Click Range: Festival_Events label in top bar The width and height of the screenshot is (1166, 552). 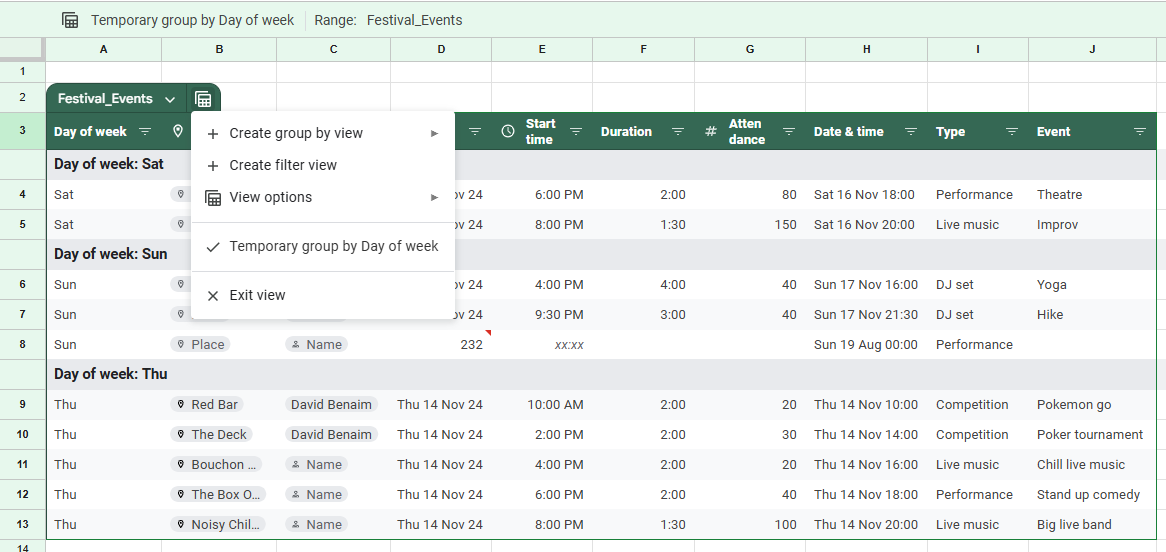[388, 20]
